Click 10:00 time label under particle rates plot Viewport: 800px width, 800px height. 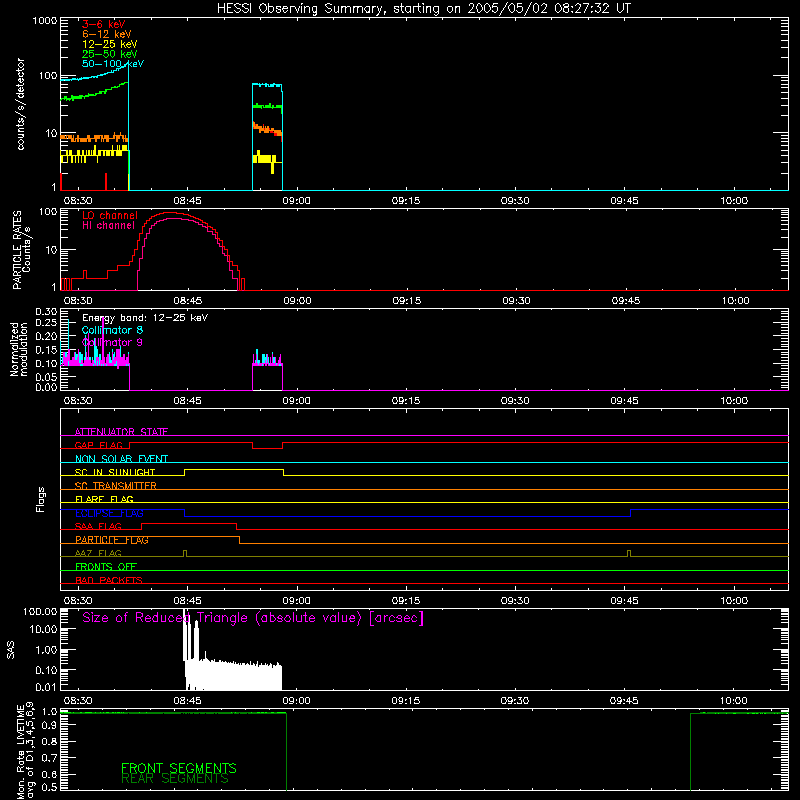point(735,301)
